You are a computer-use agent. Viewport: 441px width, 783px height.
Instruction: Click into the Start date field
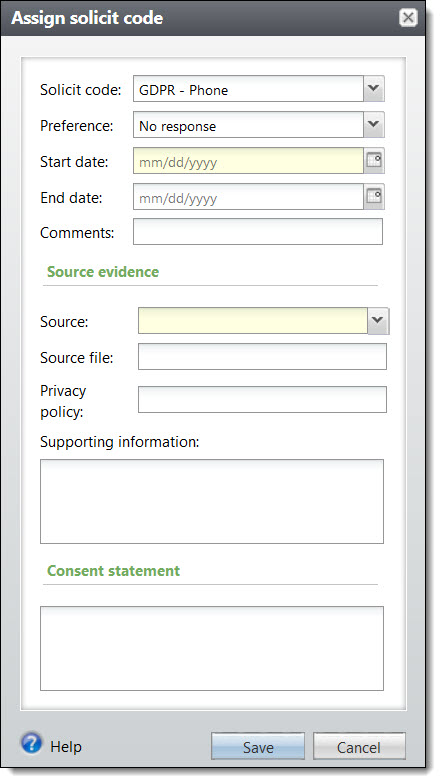pyautogui.click(x=248, y=161)
